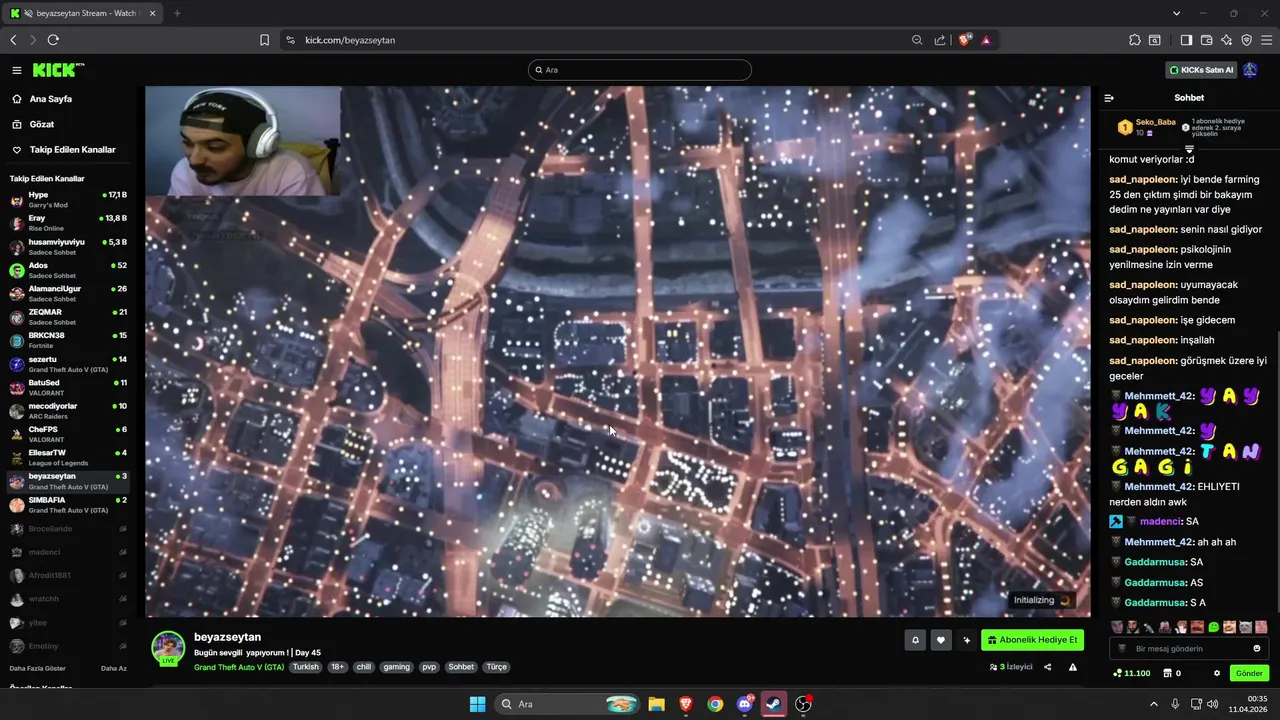The image size is (1280, 720).
Task: Show hidden system tray icons
Action: (1153, 704)
